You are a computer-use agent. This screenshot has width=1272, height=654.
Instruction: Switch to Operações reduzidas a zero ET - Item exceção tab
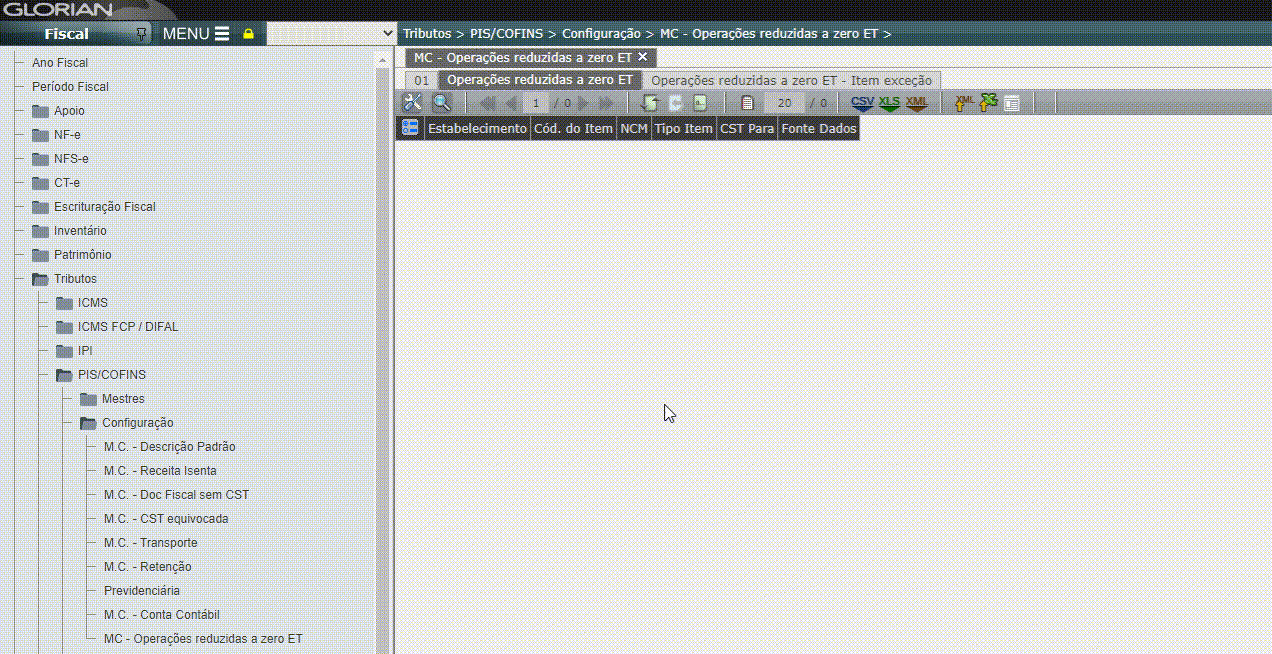pos(791,80)
